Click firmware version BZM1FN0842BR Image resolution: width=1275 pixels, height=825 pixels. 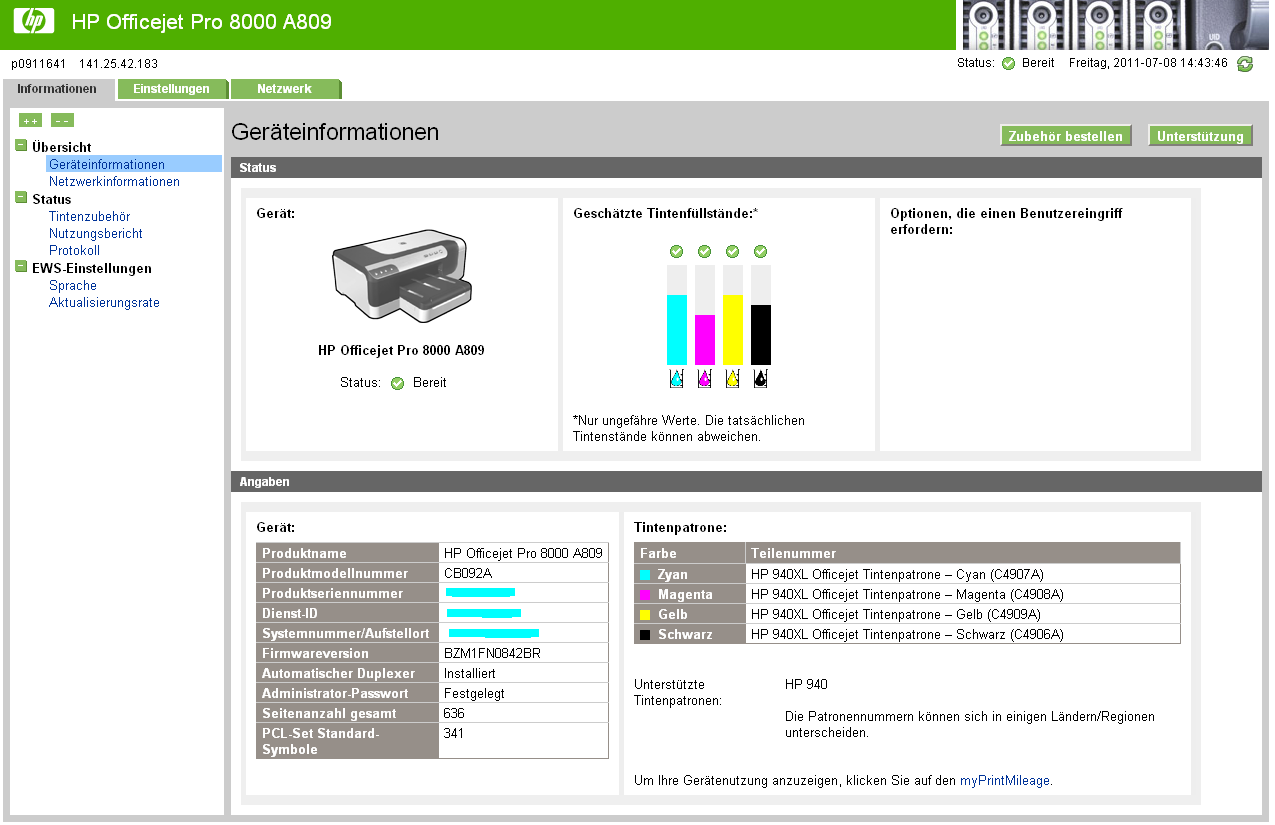coord(493,653)
